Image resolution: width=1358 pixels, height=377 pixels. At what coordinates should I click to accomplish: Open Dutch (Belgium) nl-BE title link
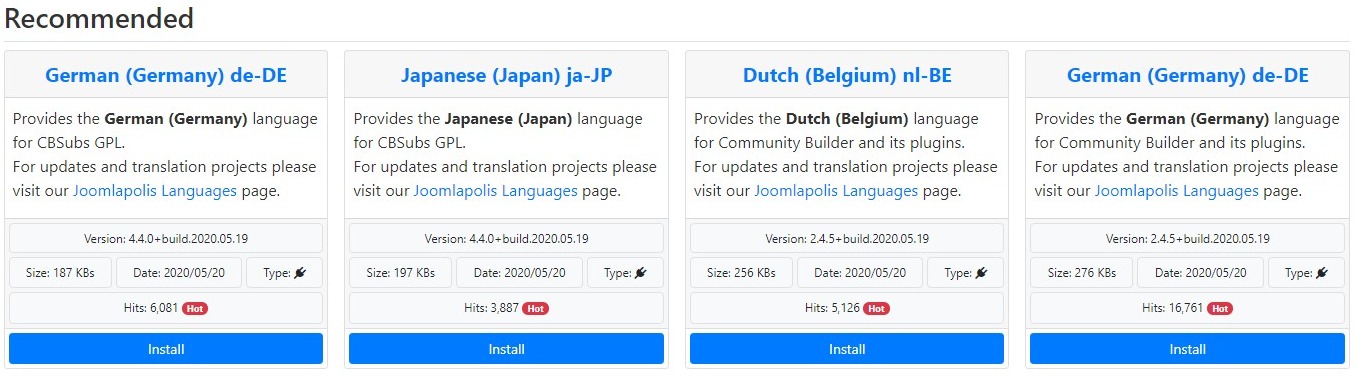pos(847,75)
